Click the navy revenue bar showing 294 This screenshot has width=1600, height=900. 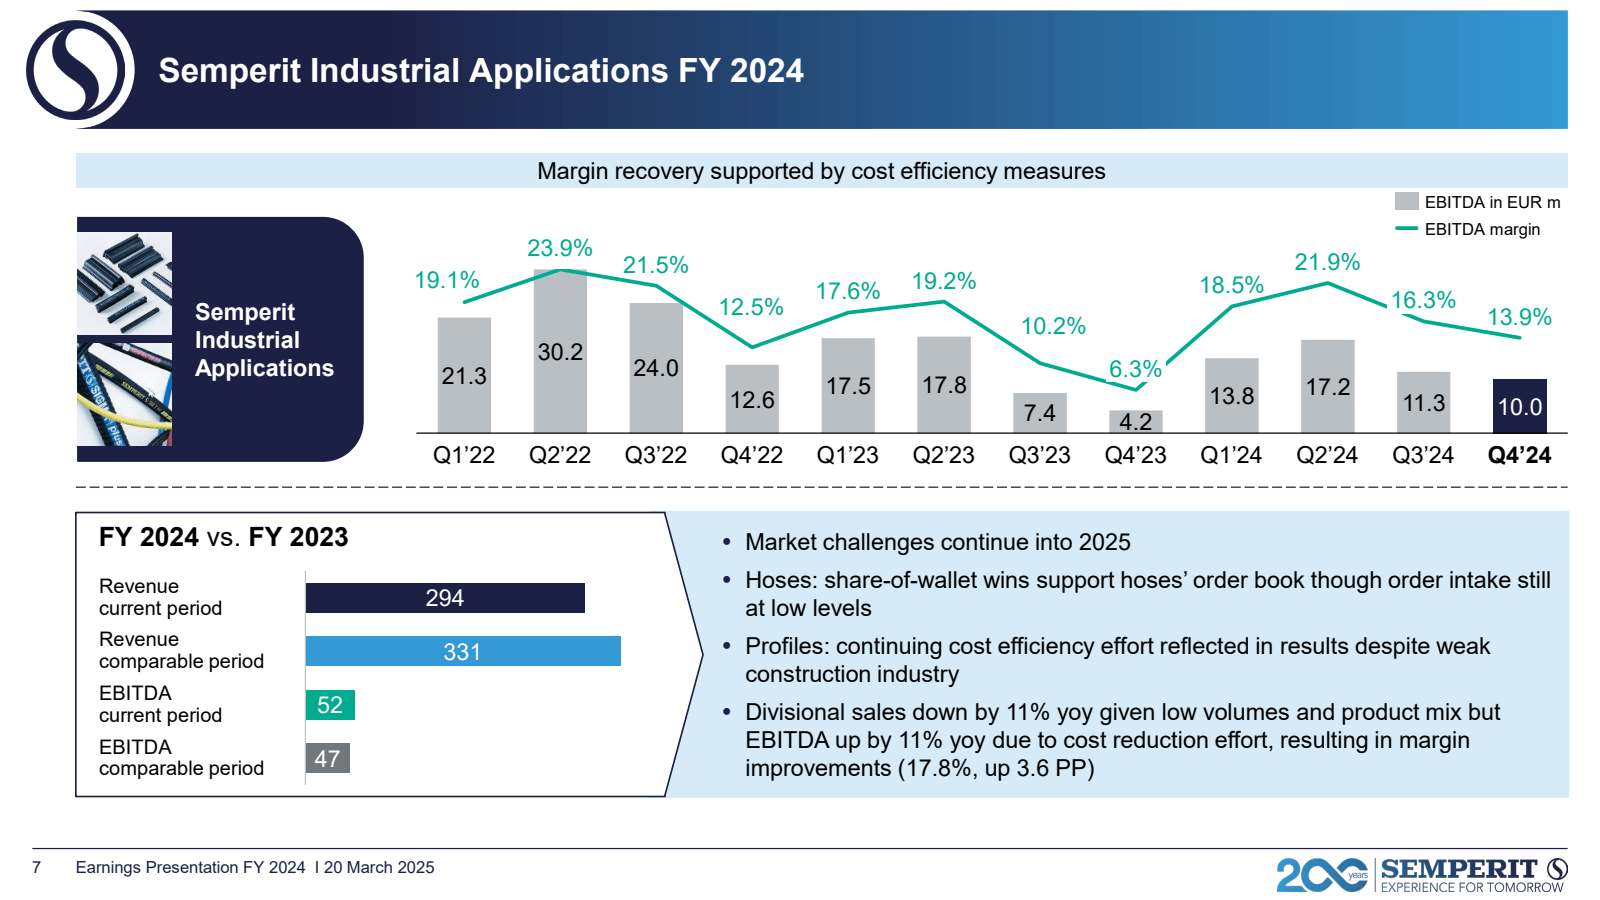445,598
